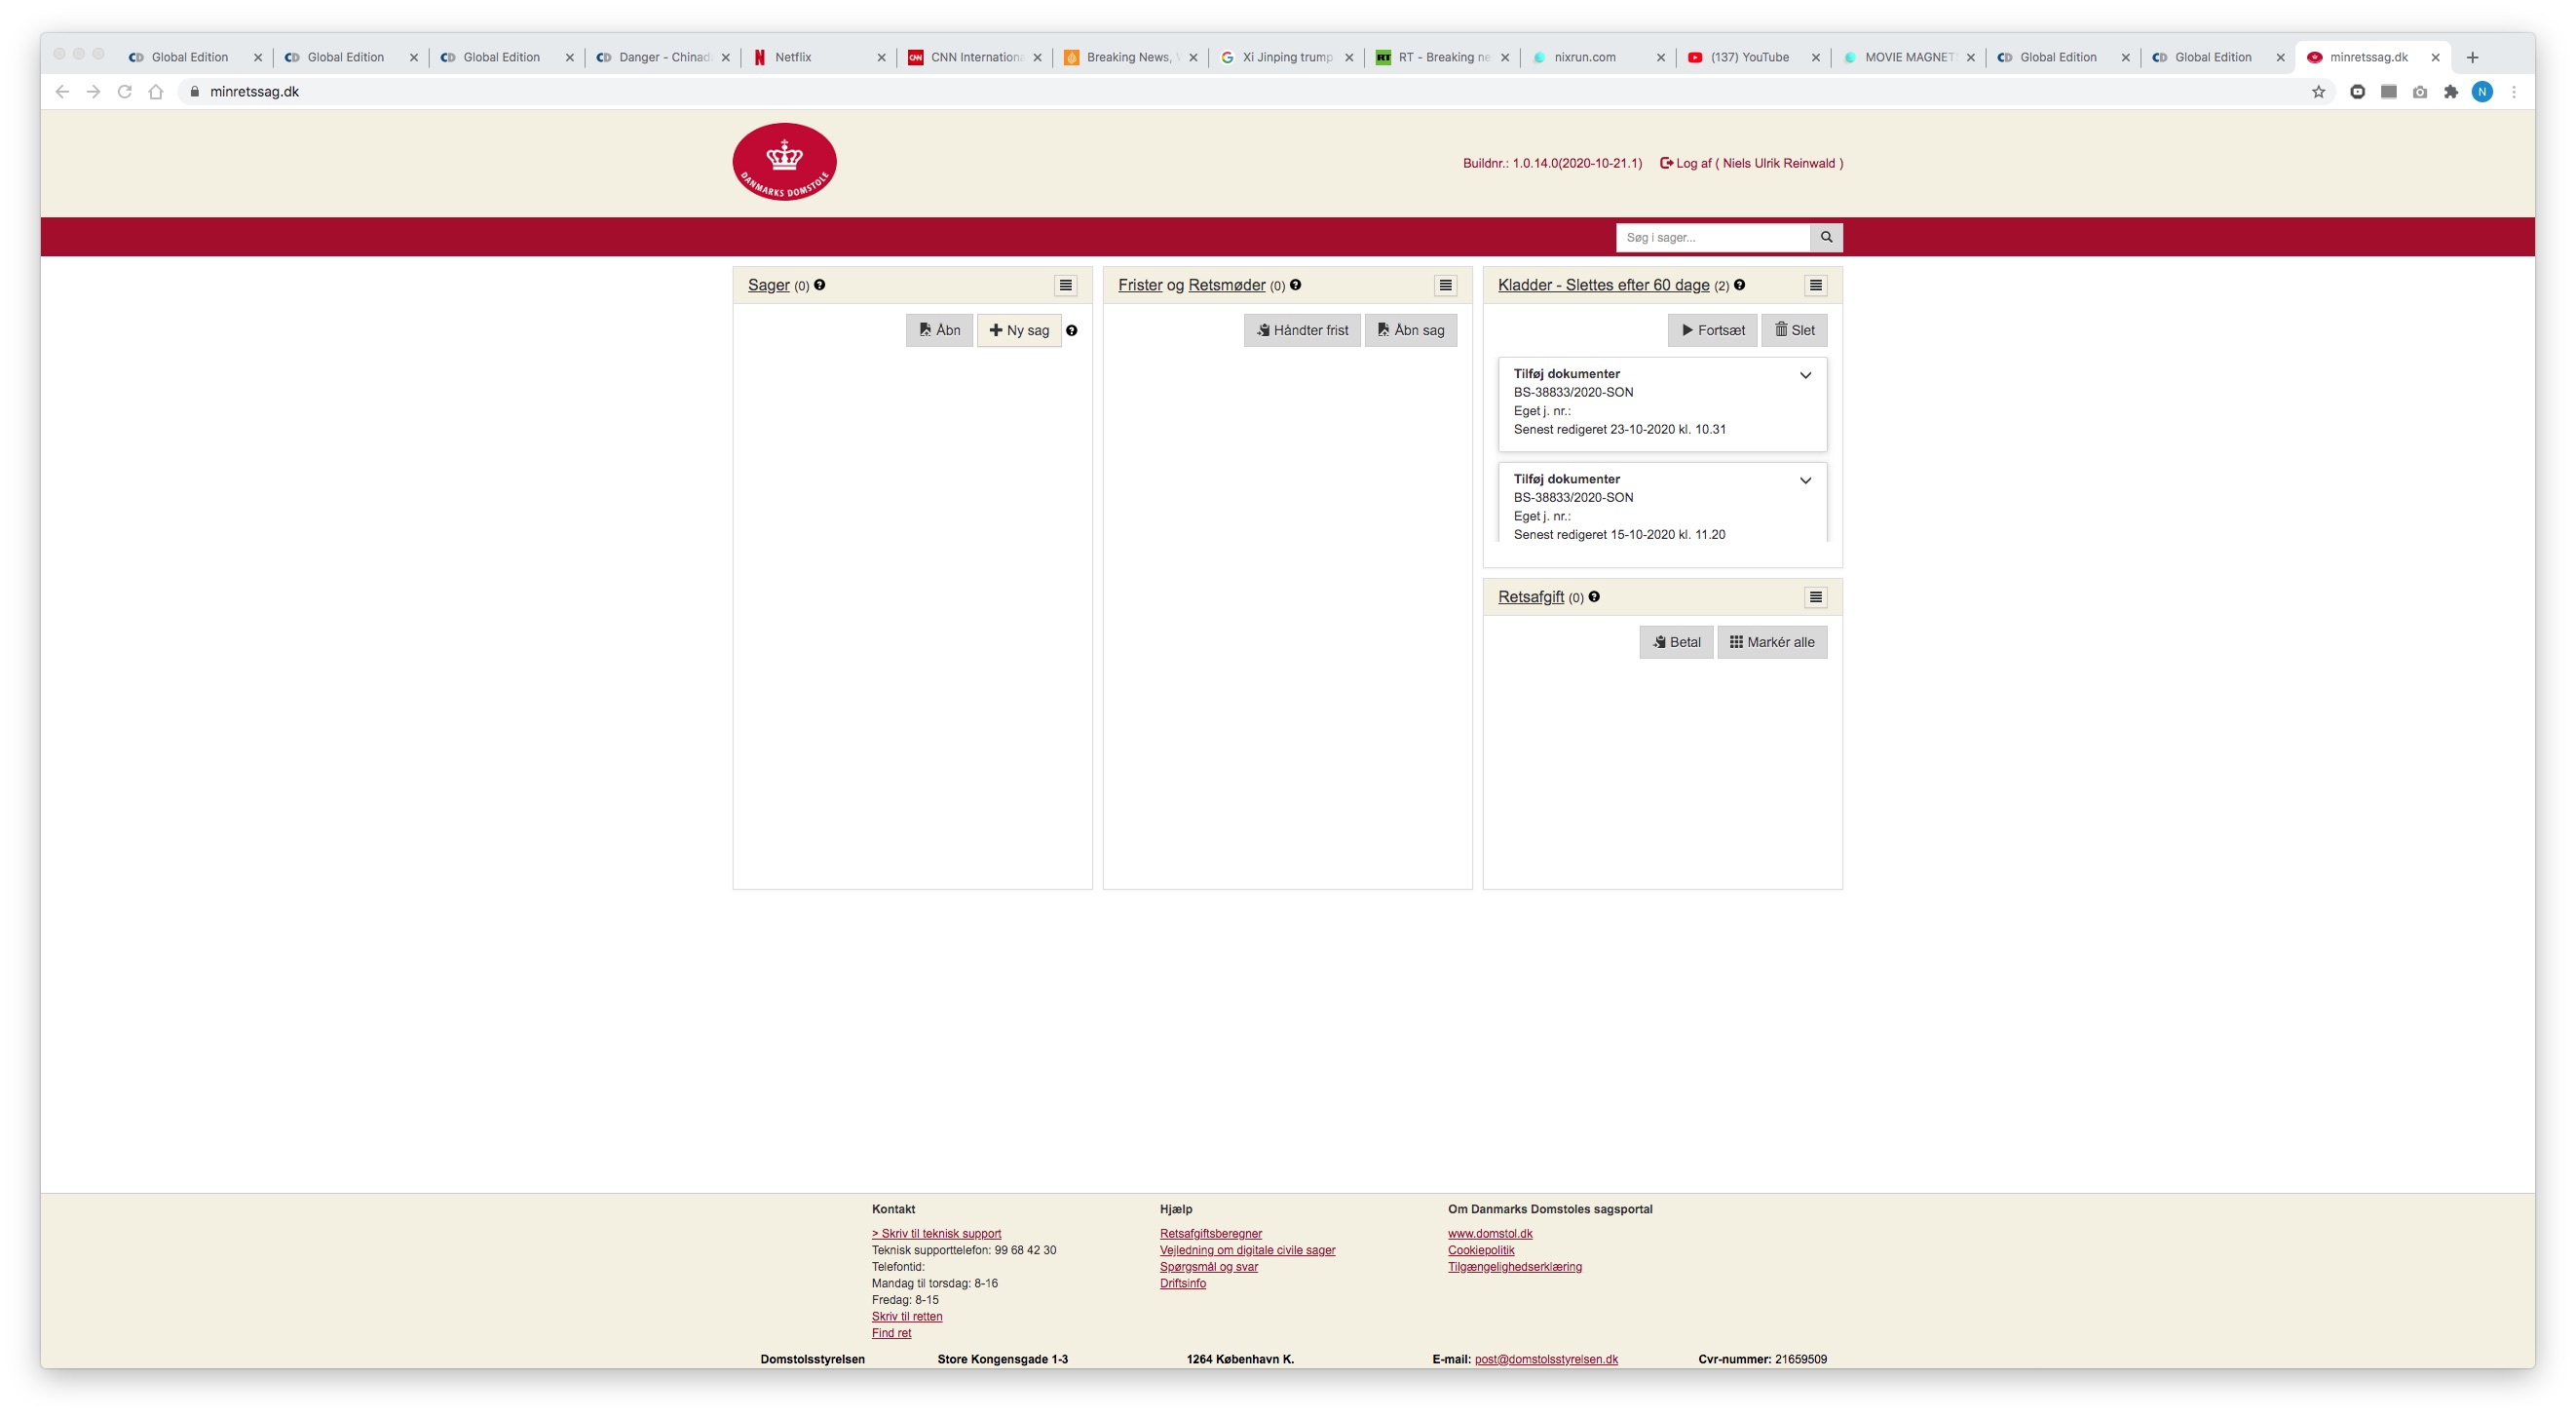
Task: Show help for the Sager heading
Action: pos(820,285)
